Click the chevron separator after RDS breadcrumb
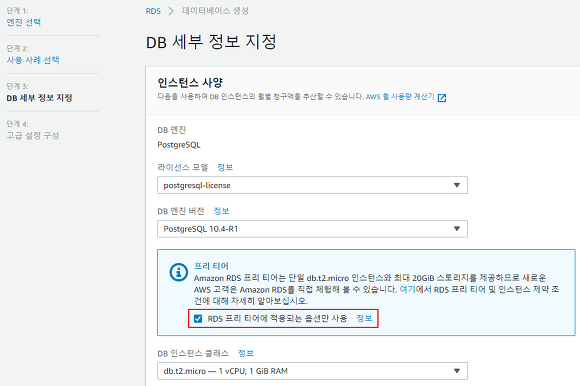580x386 pixels. pyautogui.click(x=171, y=11)
